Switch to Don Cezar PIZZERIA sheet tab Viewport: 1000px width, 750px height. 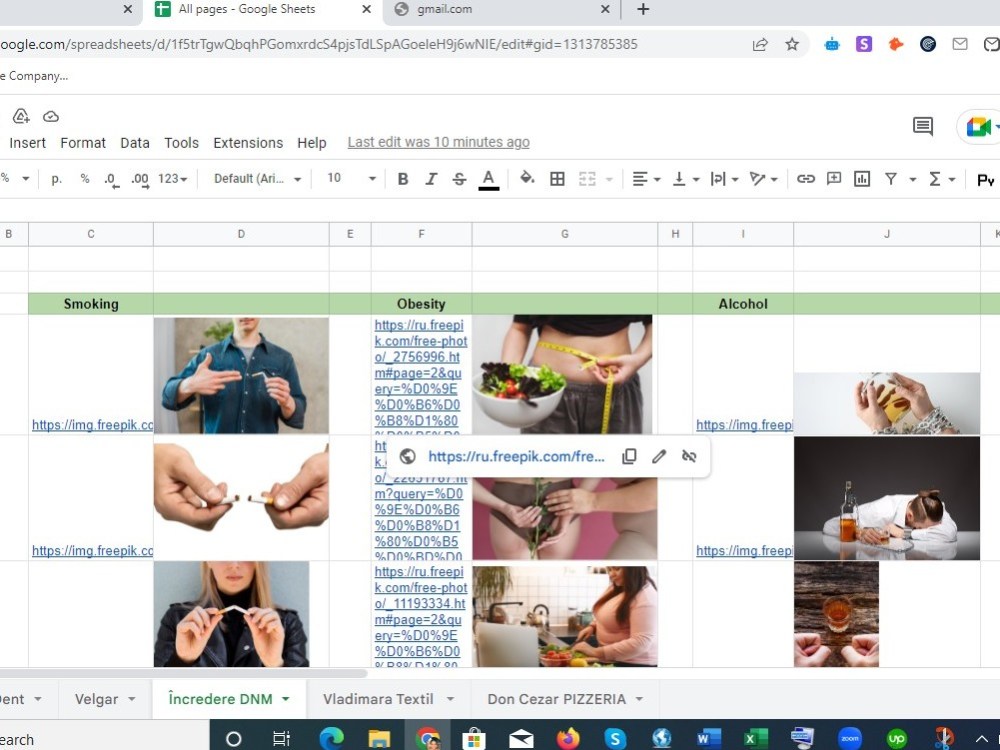coord(556,699)
